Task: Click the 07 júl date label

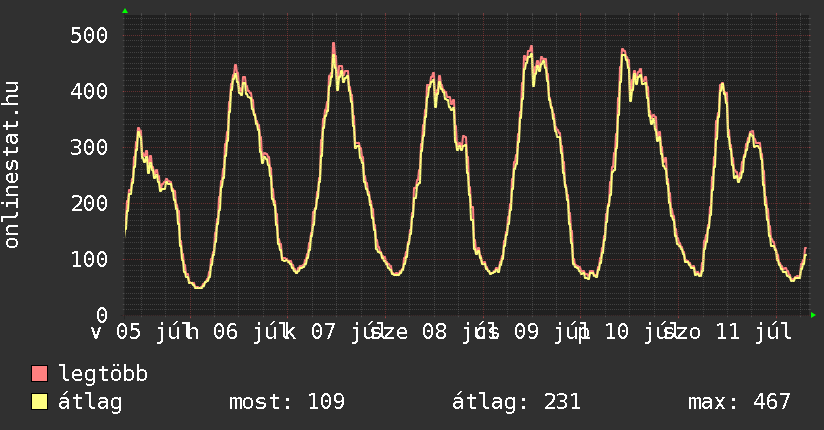Action: coord(343,332)
